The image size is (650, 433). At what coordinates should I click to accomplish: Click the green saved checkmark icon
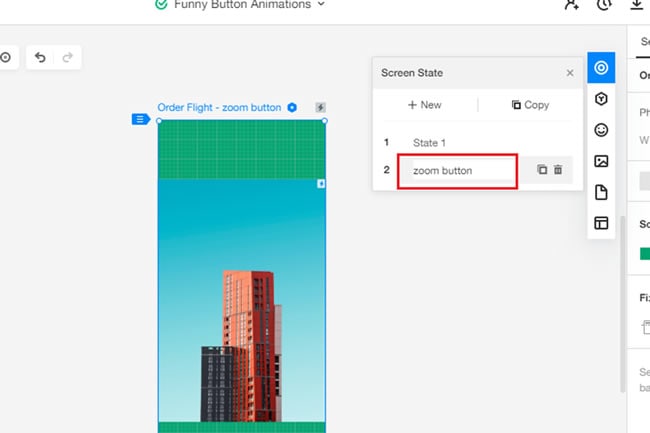[x=161, y=5]
